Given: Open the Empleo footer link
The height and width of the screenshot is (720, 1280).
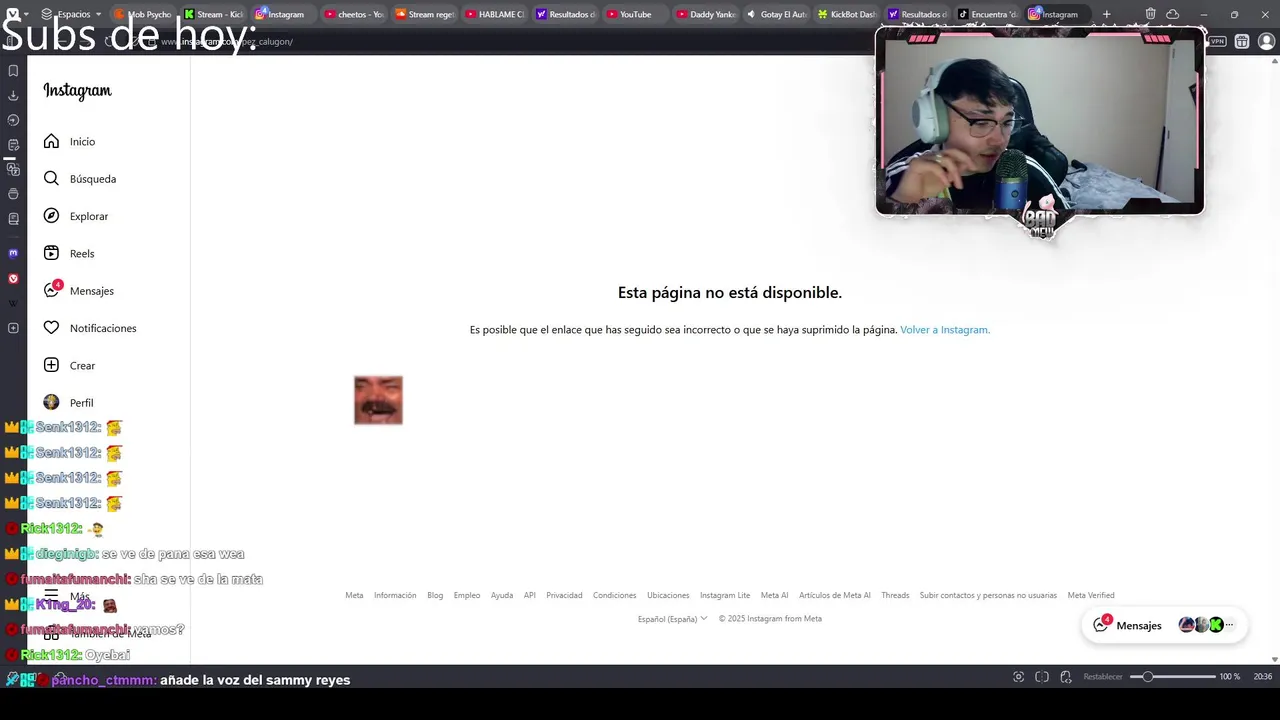Looking at the screenshot, I should 467,595.
